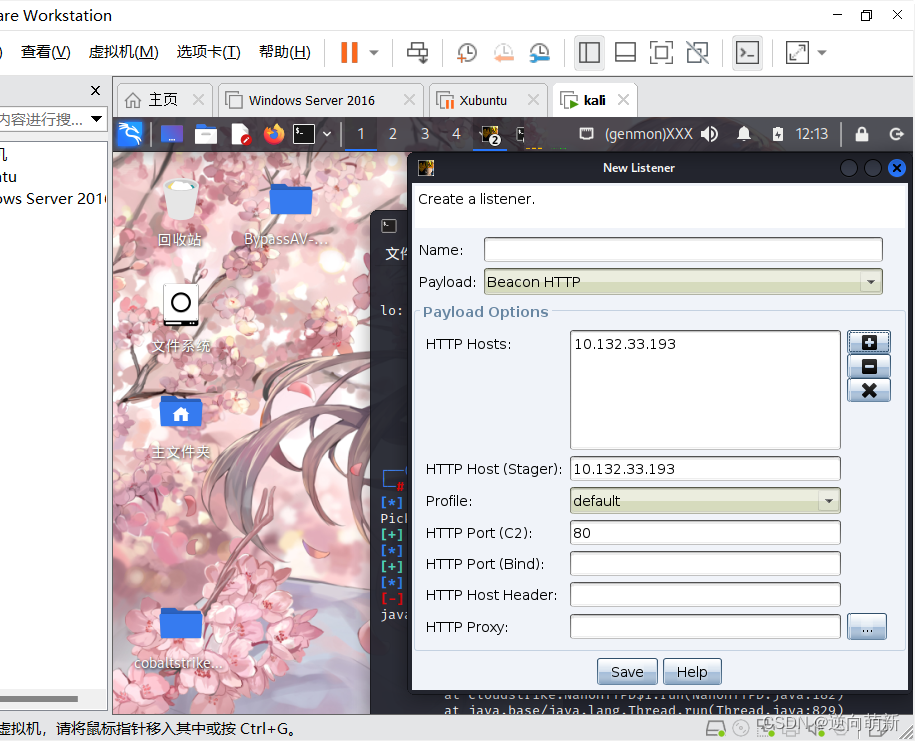Switch to workspace 2

click(393, 134)
